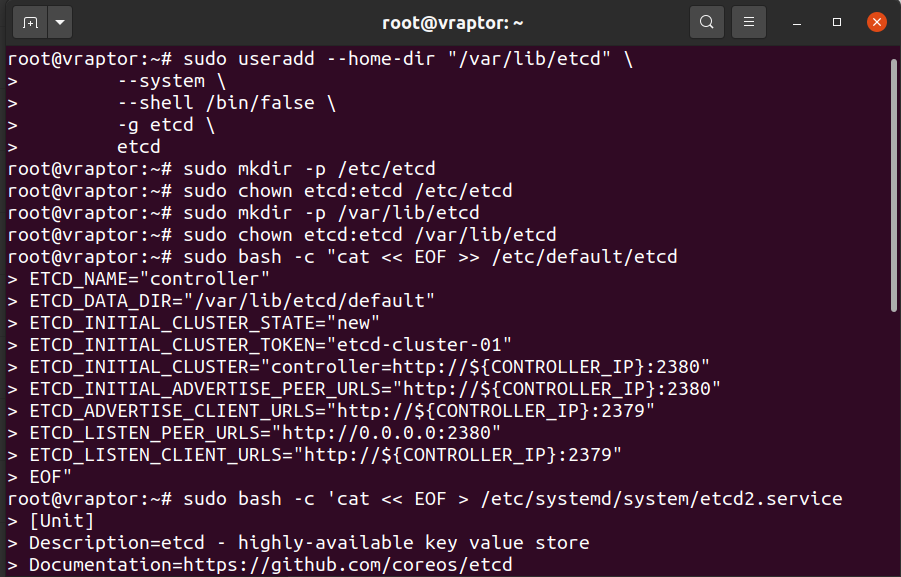Click the /etc/systemd/system/etcd2.service path

click(x=661, y=499)
